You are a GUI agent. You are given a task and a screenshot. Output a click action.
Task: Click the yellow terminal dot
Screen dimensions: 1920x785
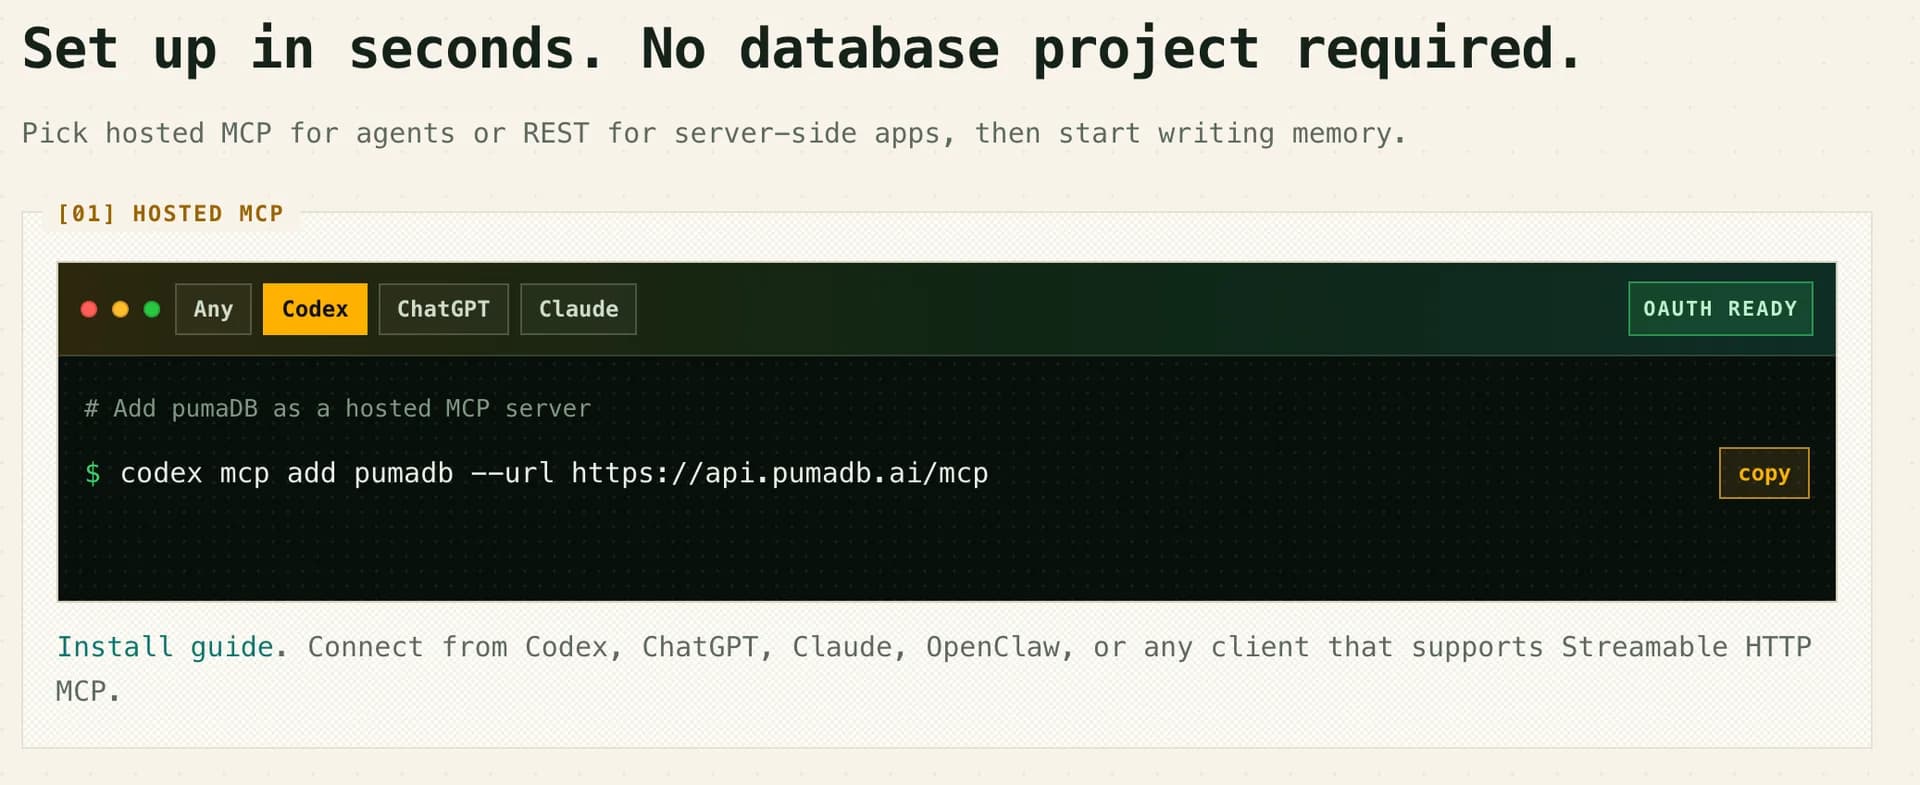(x=120, y=309)
